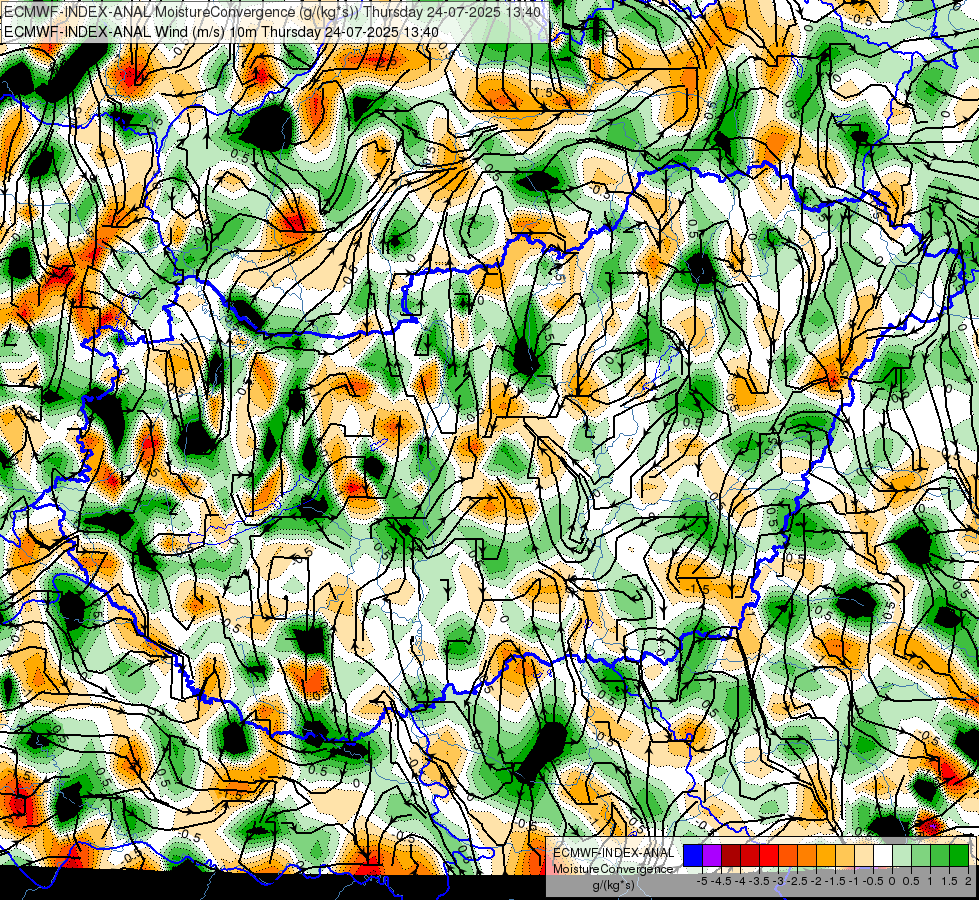Click the -2.5 tick label on the color scale
Viewport: 979px width, 900px height.
click(x=797, y=881)
